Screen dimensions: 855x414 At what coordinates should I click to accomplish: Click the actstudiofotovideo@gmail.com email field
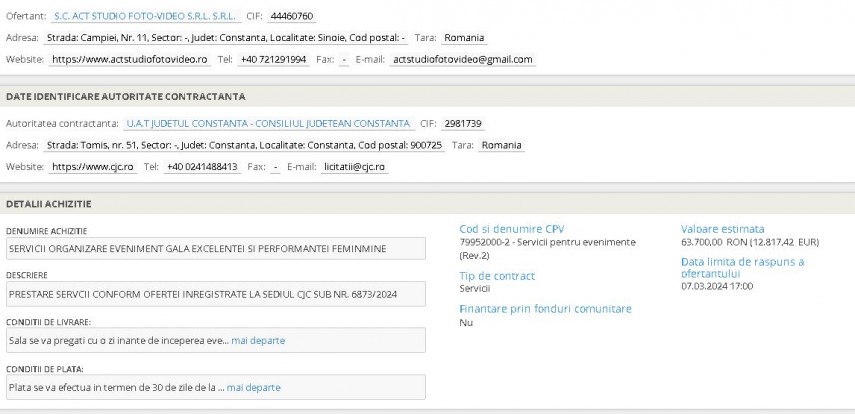[x=461, y=59]
